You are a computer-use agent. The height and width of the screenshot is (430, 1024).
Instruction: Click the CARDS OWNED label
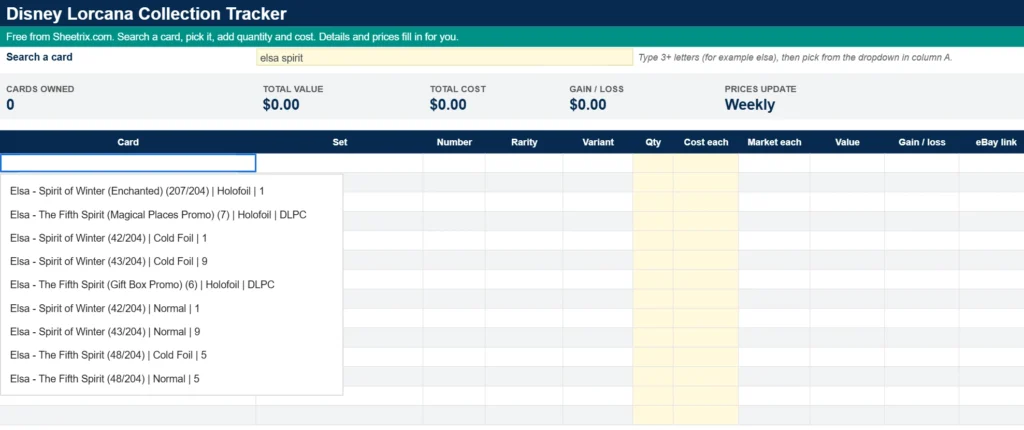(x=40, y=89)
